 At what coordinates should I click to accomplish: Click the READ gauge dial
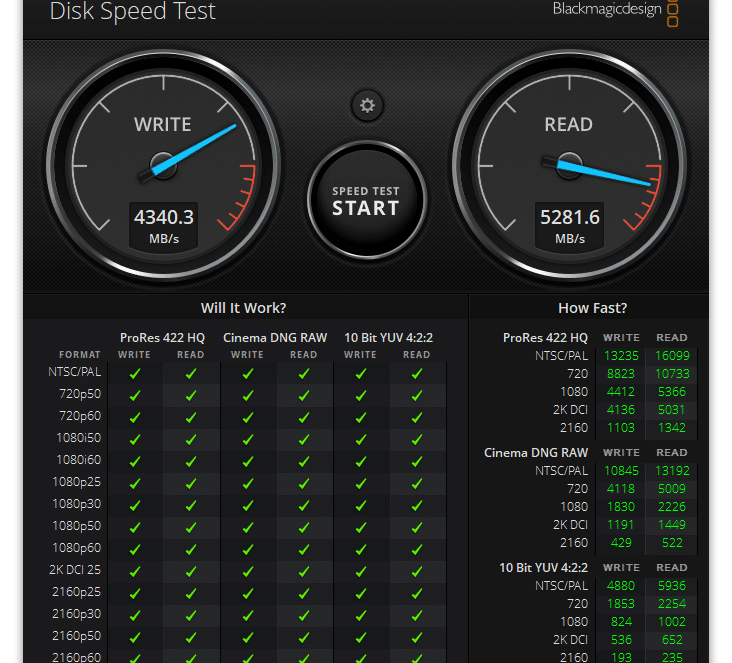click(570, 165)
